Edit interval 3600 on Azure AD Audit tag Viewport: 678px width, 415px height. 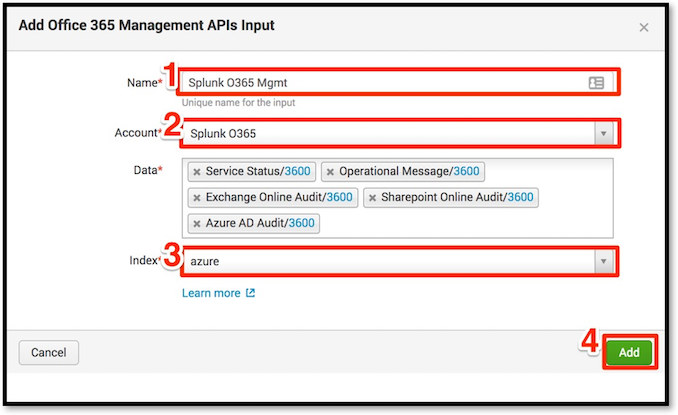[301, 223]
